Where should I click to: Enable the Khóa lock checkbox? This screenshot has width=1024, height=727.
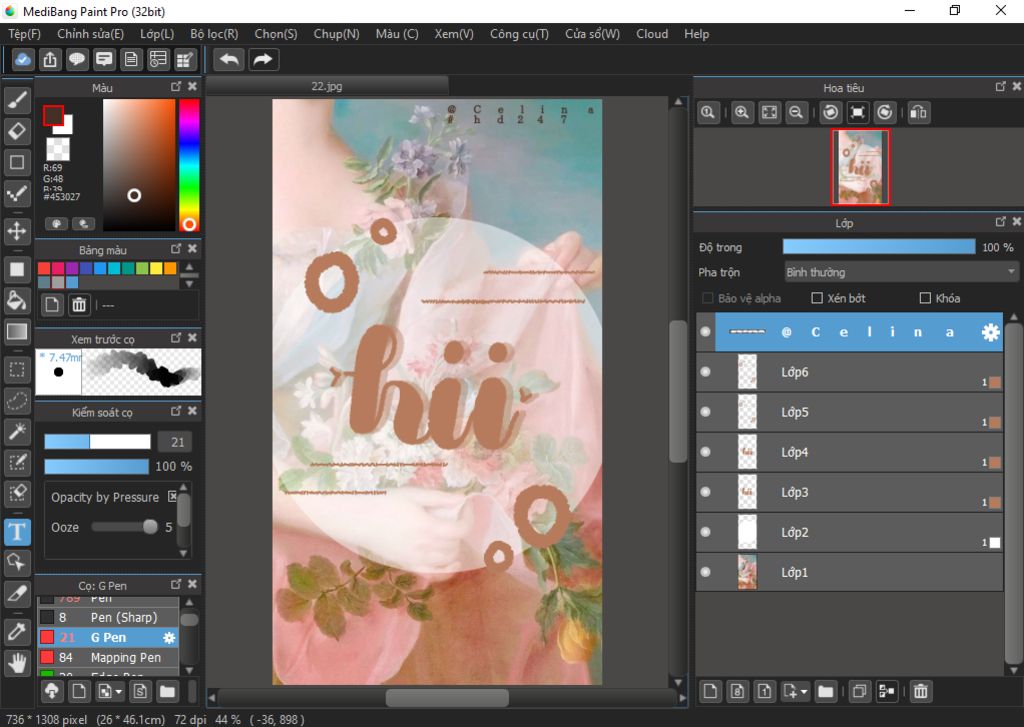coord(925,298)
